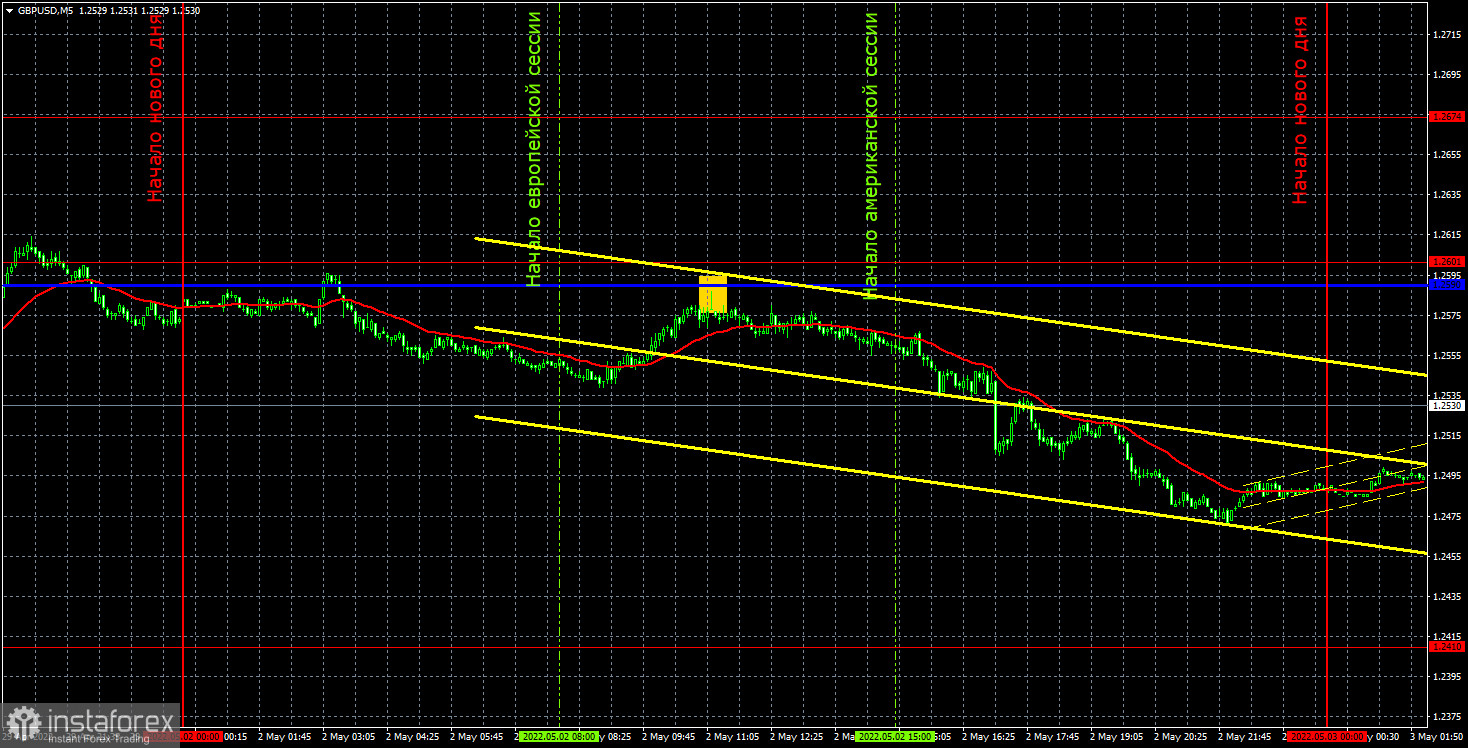Click the current price label 1.2530
1468x748 pixels.
tap(1447, 406)
